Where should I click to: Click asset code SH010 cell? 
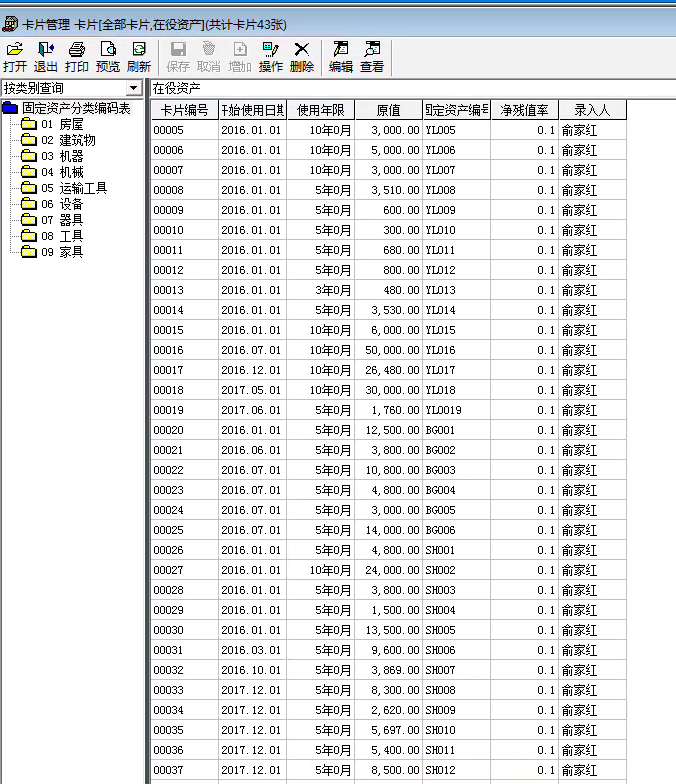(456, 730)
